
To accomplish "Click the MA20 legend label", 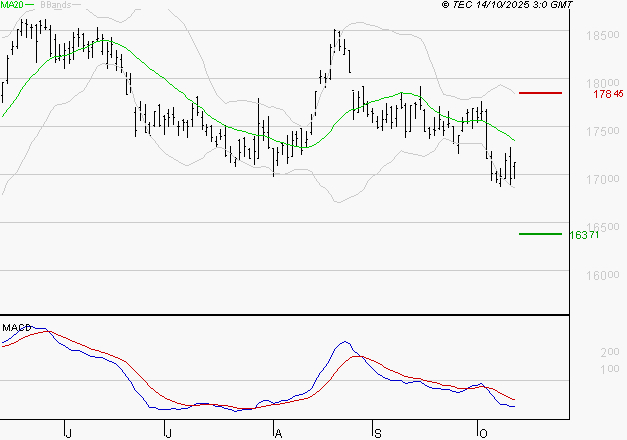I will tap(12, 5).
